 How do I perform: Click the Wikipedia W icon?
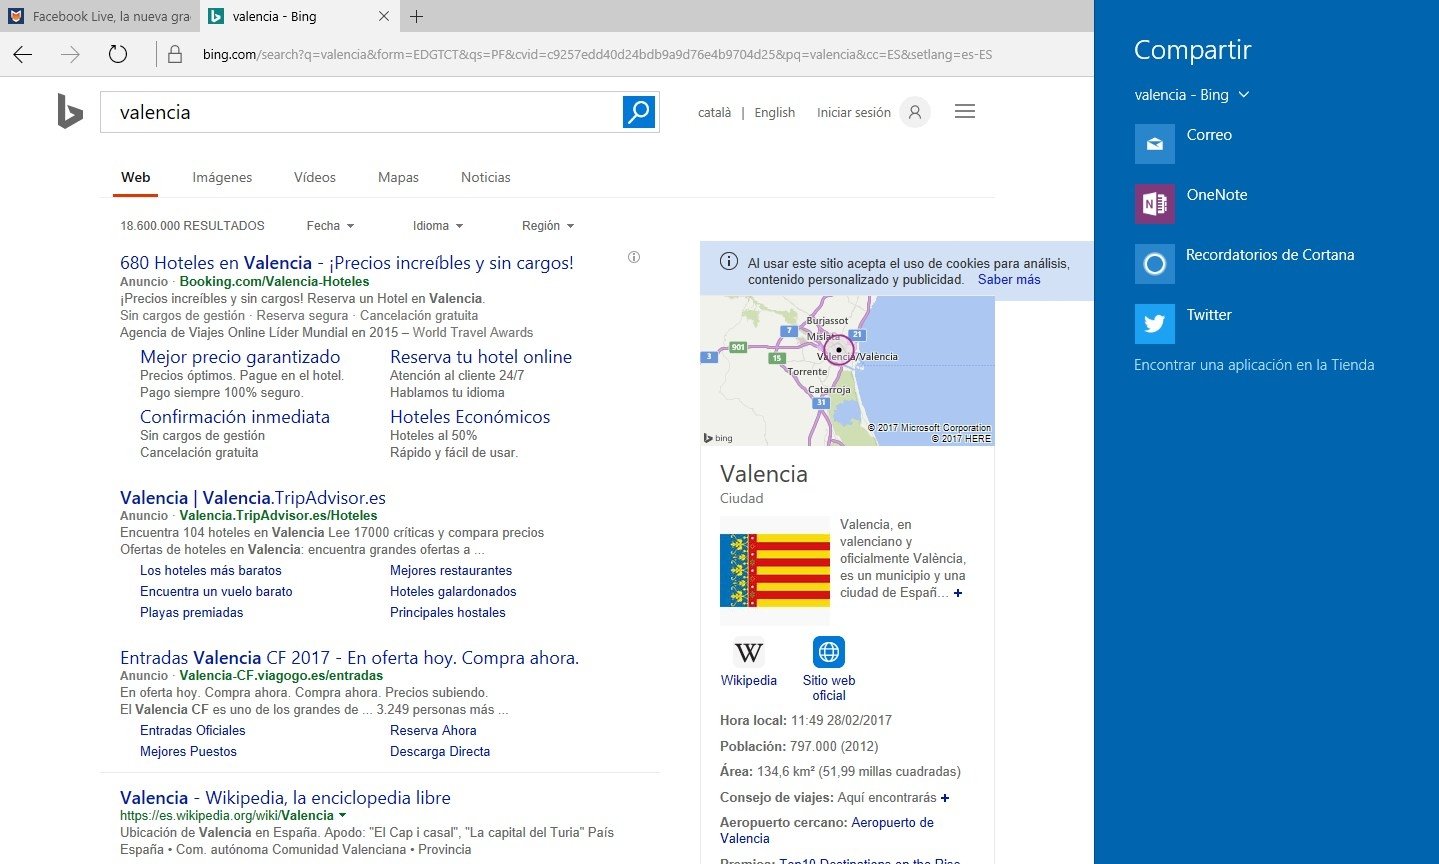749,652
